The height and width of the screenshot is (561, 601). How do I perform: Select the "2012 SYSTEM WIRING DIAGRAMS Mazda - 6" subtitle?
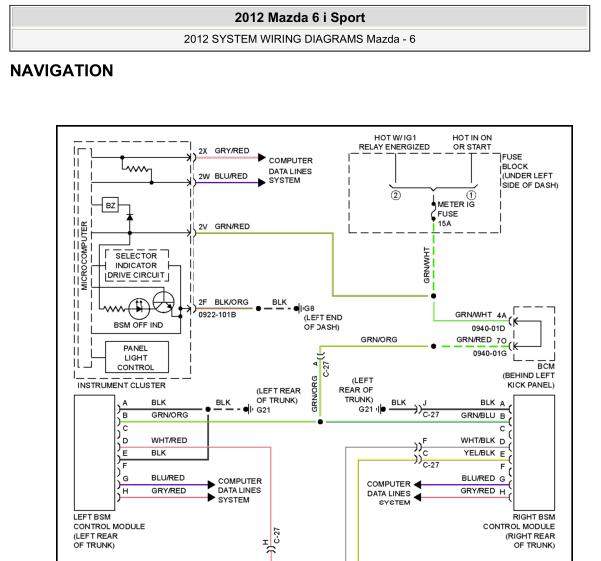(299, 39)
